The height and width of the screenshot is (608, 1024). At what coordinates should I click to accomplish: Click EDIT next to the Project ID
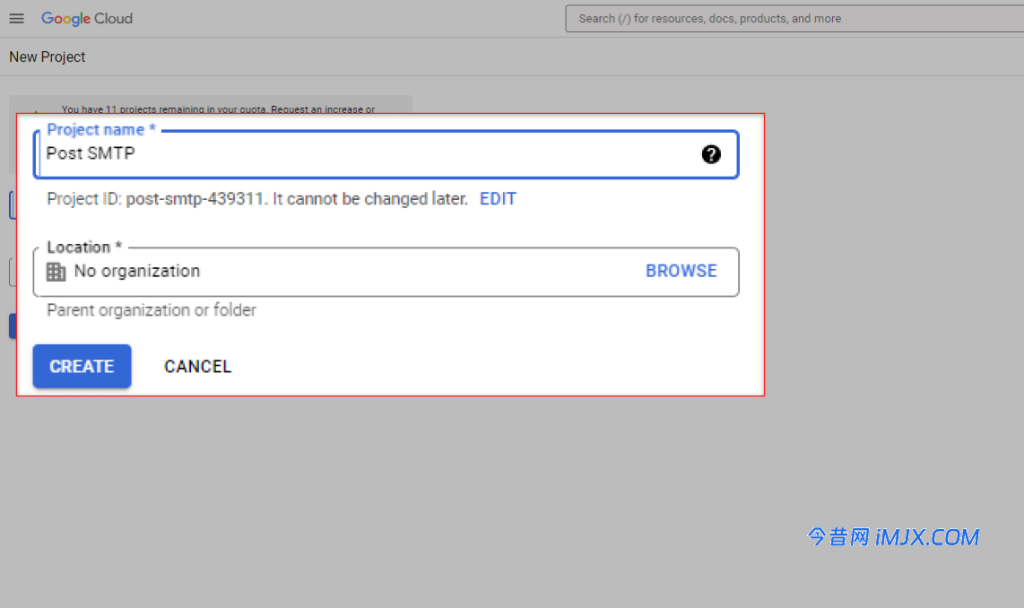[498, 199]
